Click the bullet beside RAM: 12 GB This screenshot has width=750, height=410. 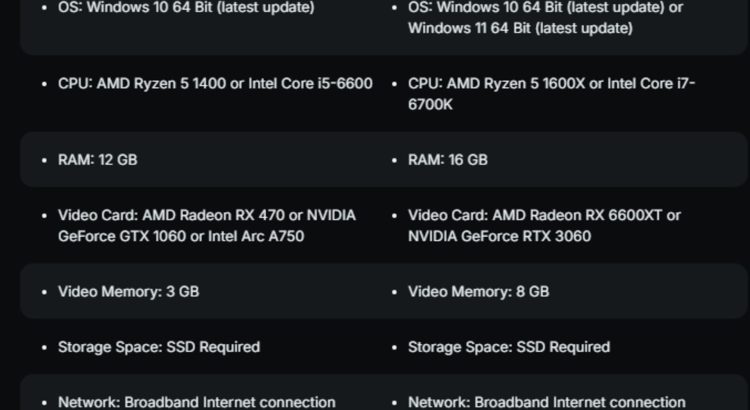44,160
